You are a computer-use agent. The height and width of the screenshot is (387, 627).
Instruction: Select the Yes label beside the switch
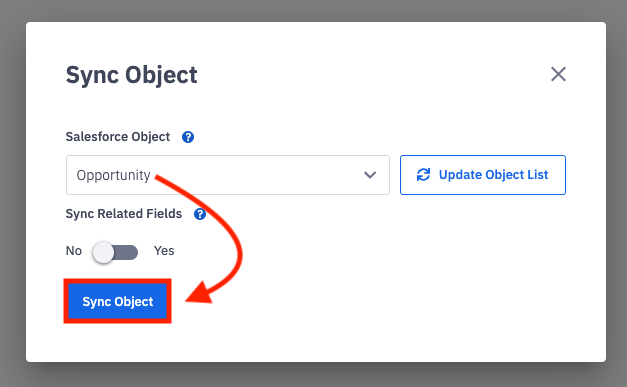tap(164, 251)
